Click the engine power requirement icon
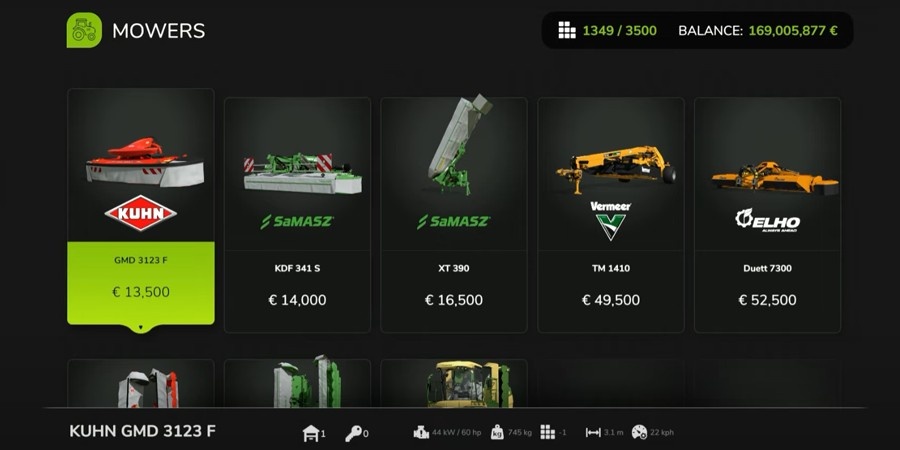This screenshot has width=900, height=450. [421, 433]
